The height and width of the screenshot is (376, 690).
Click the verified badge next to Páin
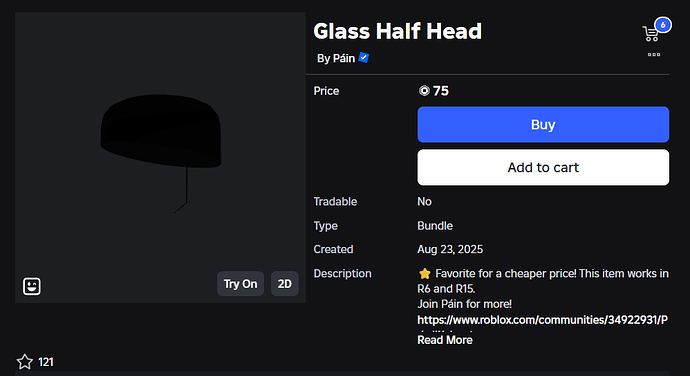tap(363, 58)
